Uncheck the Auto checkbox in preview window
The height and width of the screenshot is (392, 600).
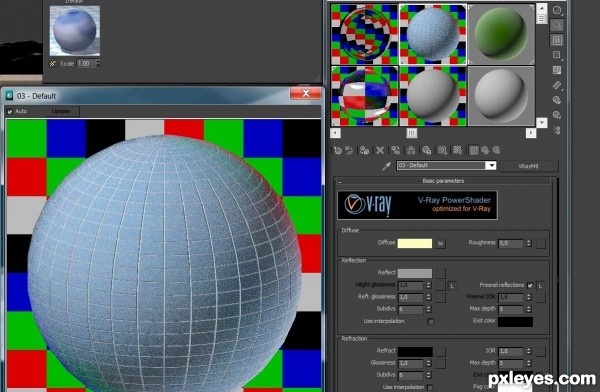(10, 111)
